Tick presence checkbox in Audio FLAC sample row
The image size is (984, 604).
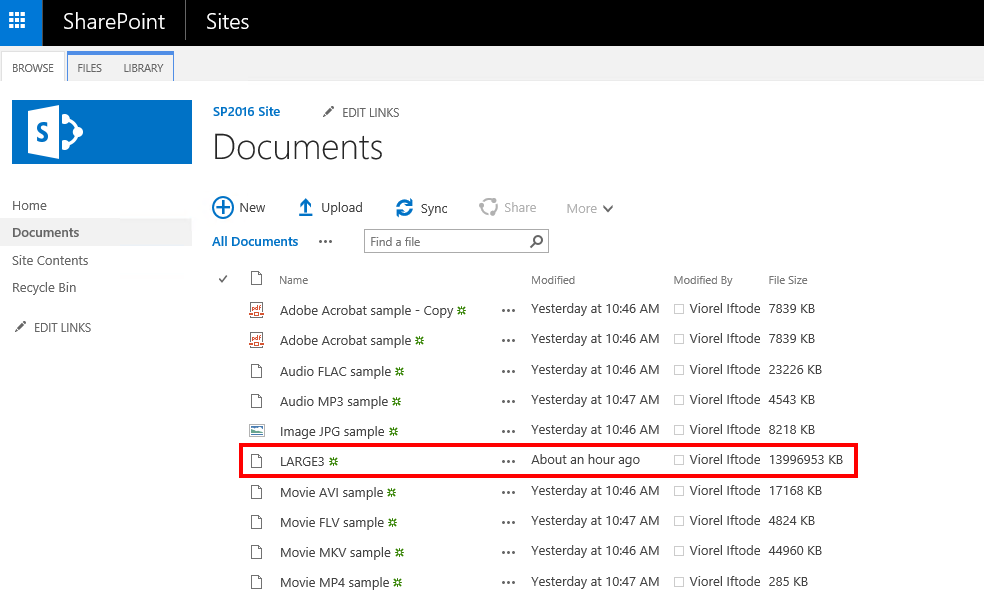(x=678, y=370)
